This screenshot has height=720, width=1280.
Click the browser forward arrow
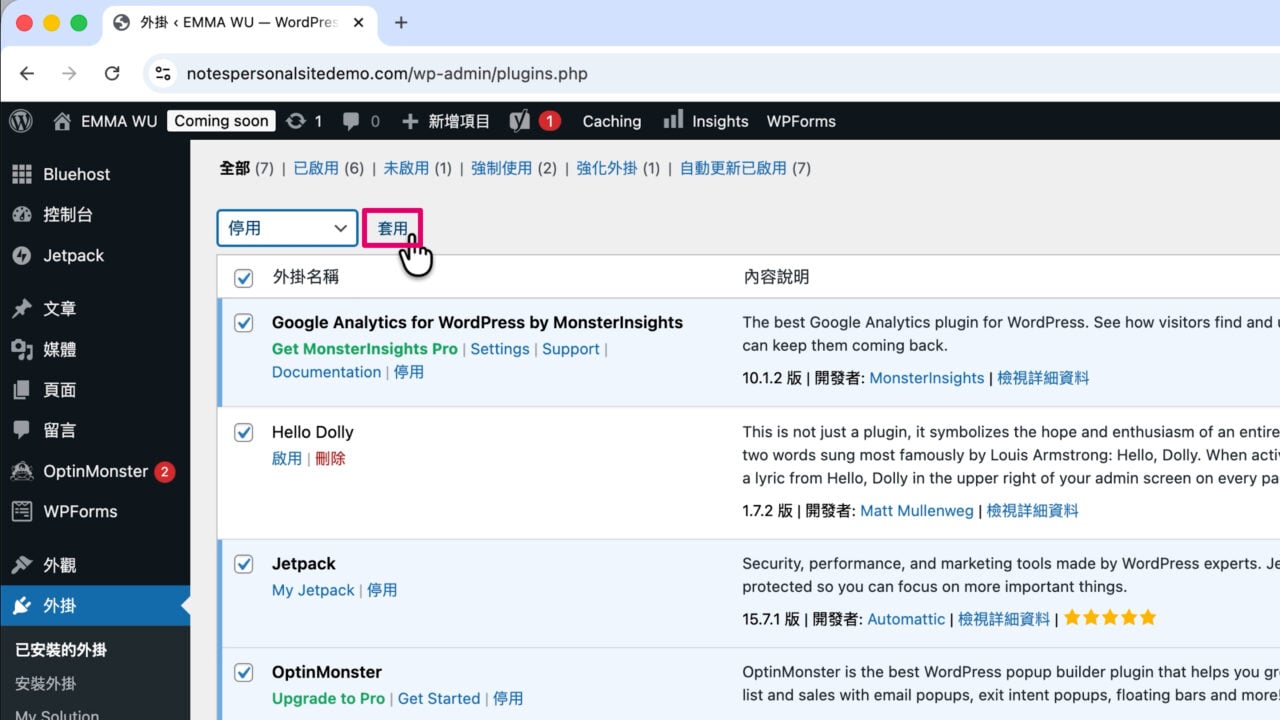point(69,73)
